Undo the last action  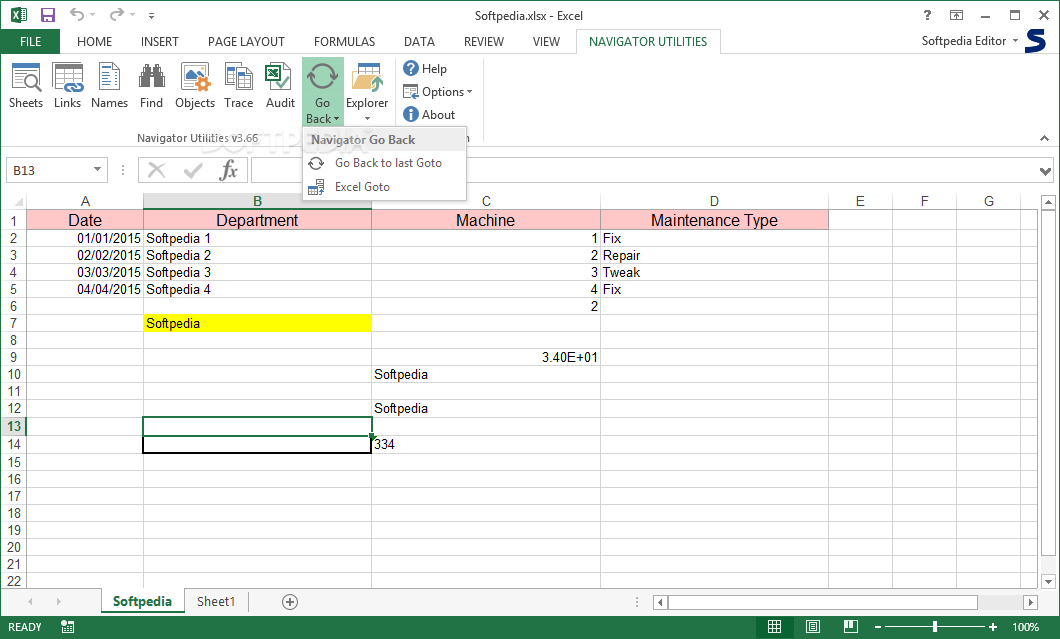coord(77,15)
